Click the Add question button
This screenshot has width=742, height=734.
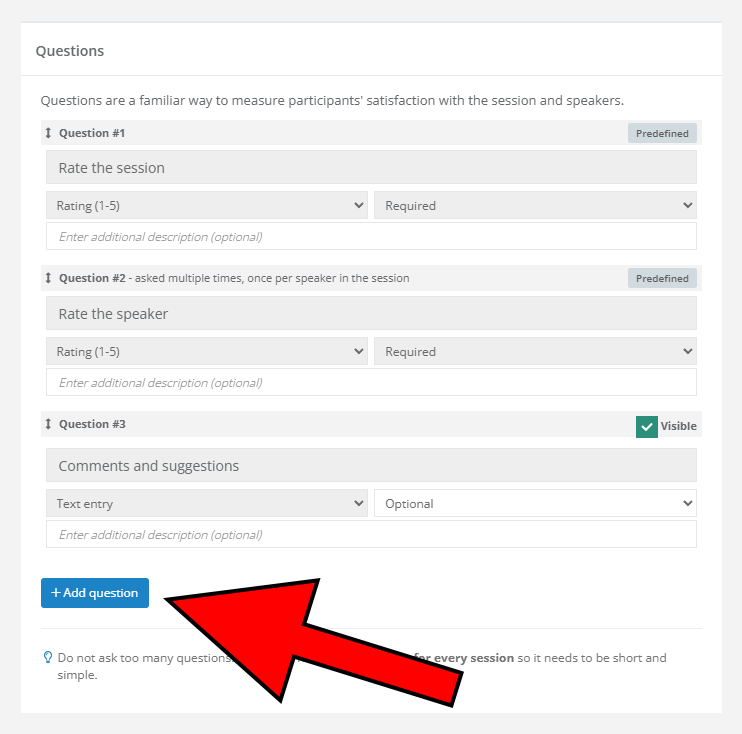pos(95,593)
